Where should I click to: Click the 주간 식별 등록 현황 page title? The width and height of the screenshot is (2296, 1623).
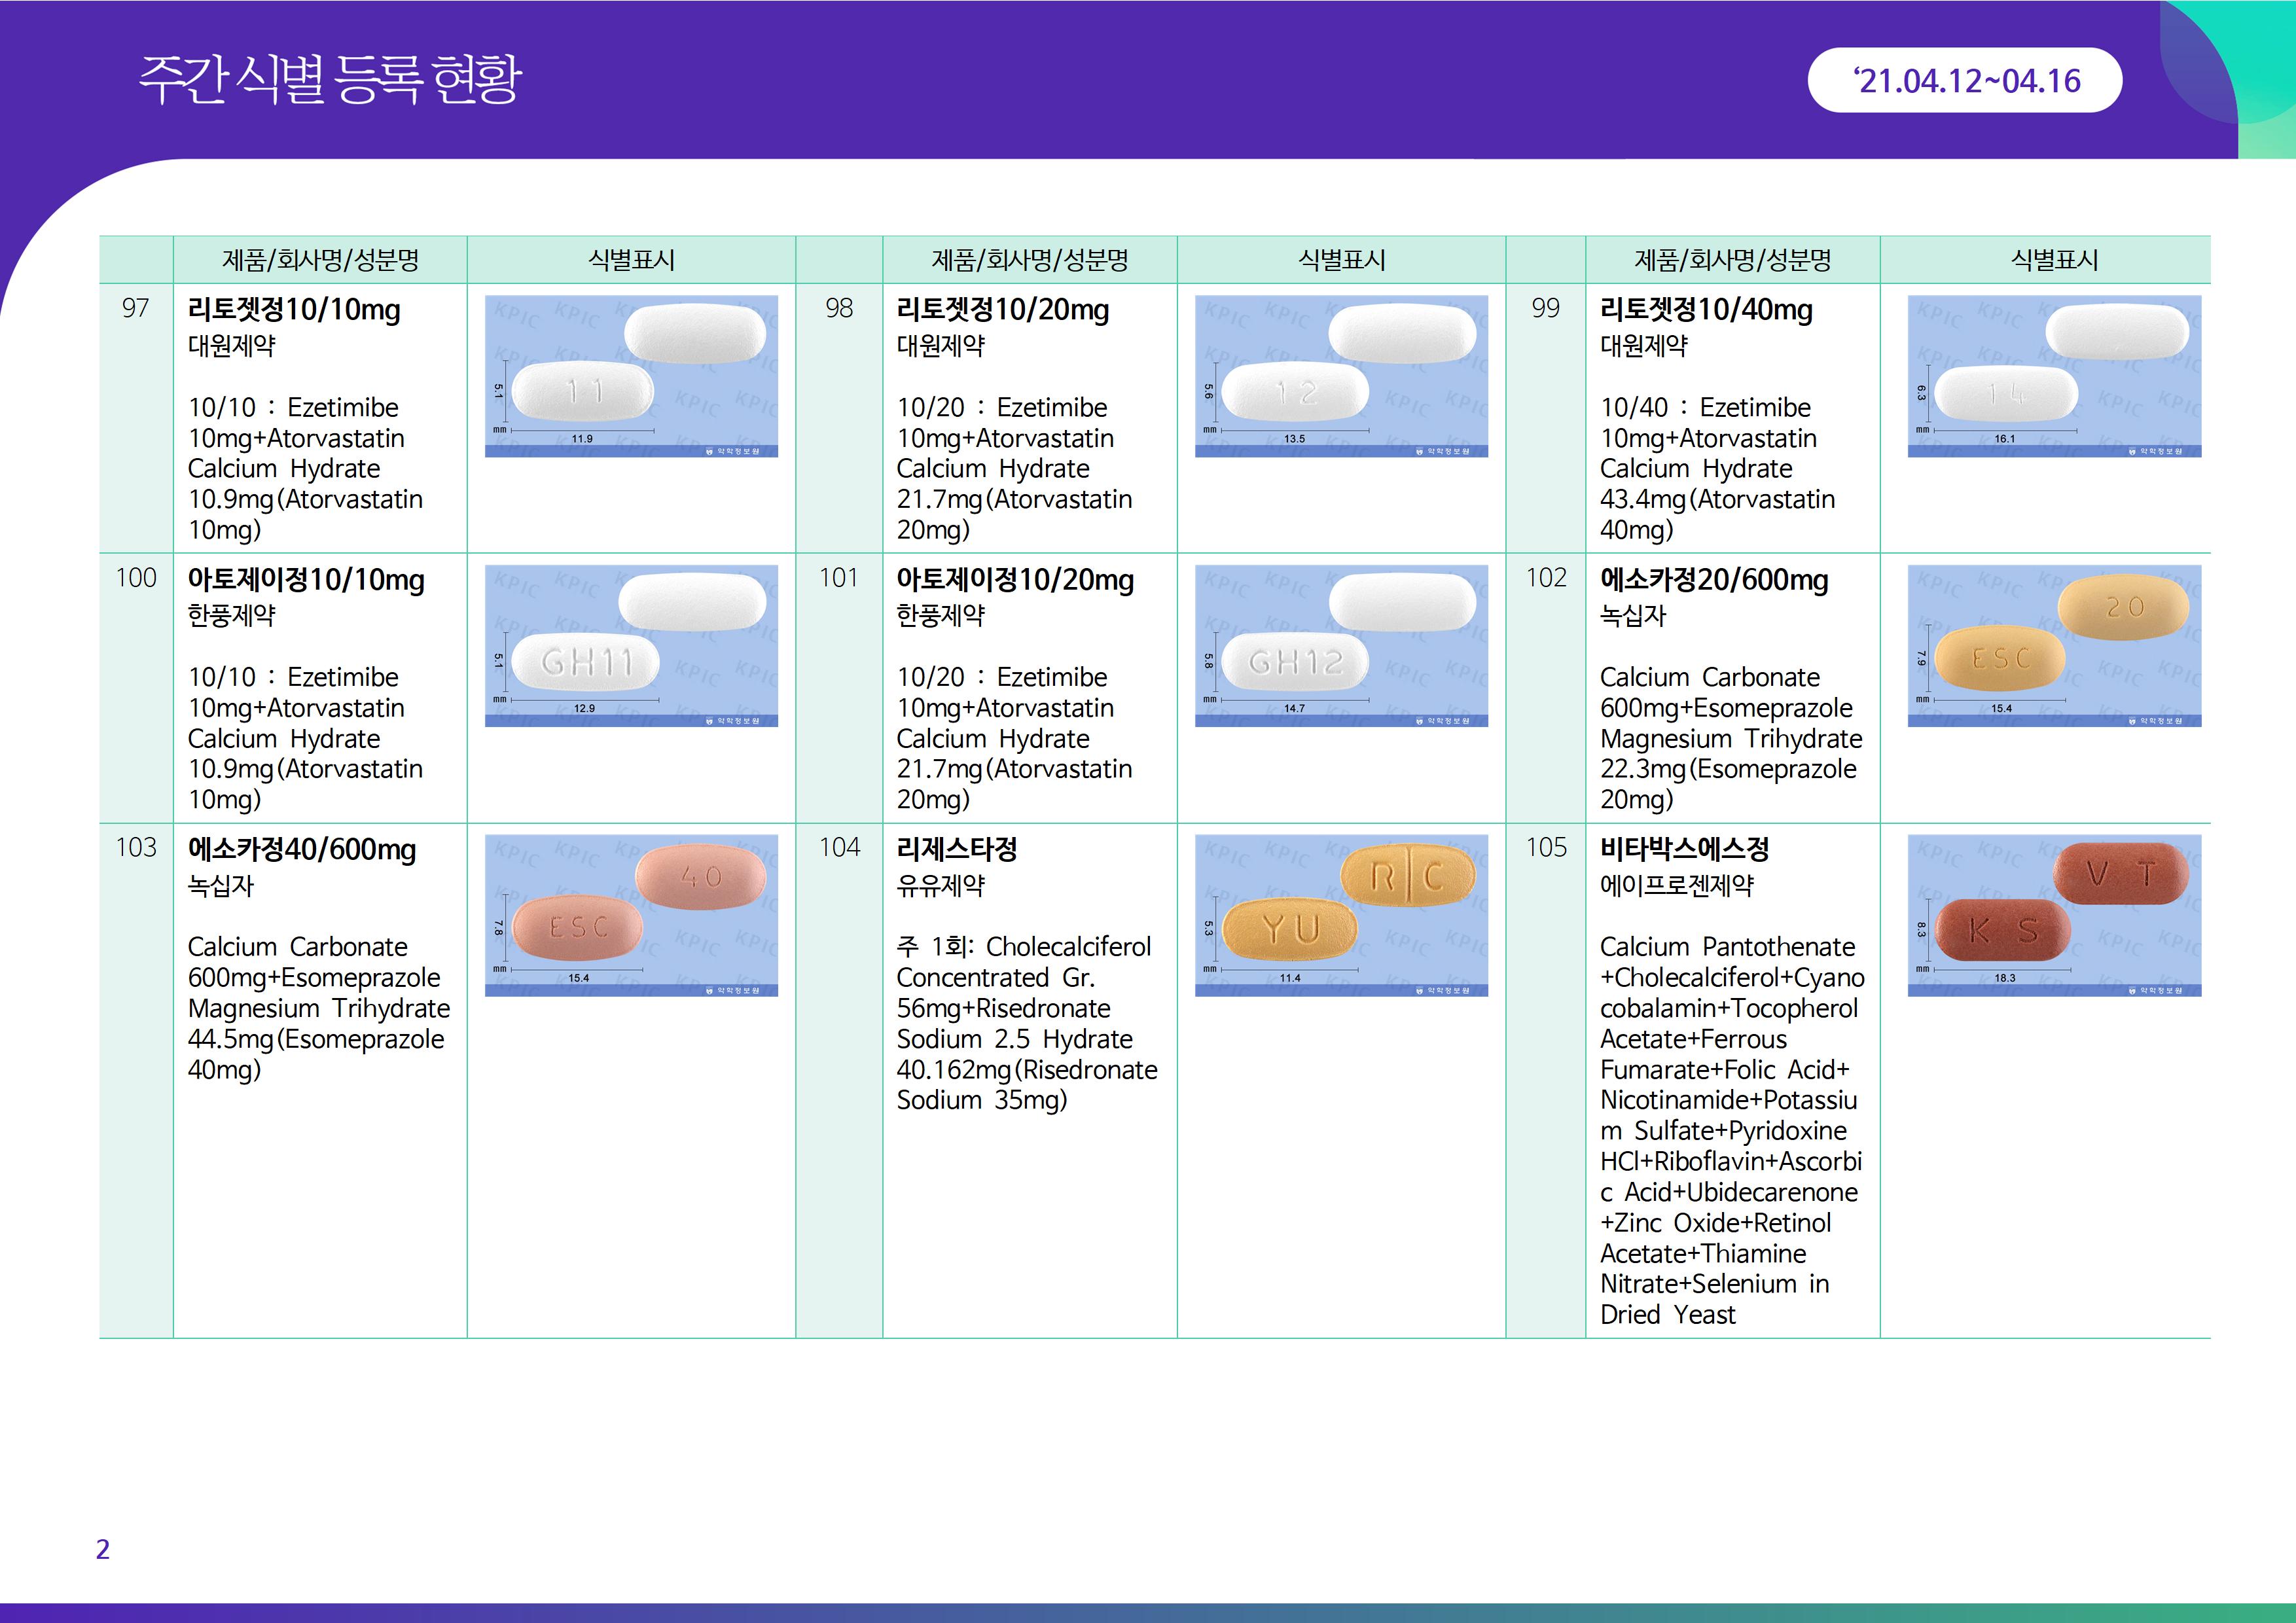[x=330, y=79]
